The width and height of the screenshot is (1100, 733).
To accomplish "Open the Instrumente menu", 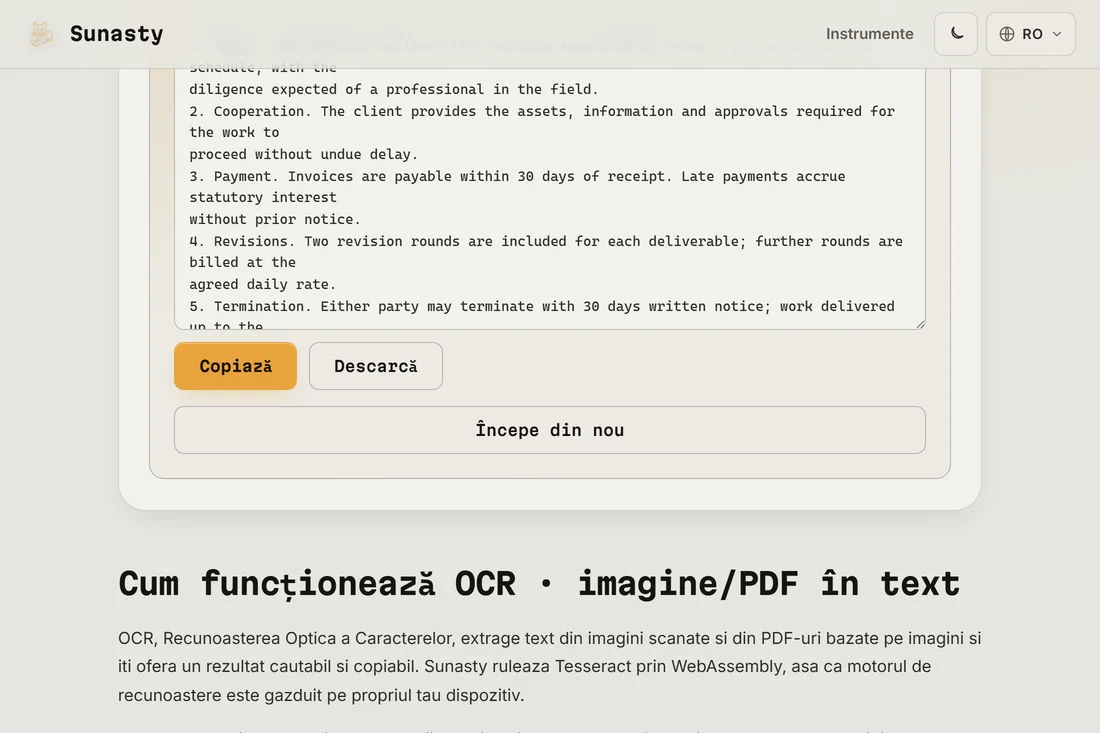I will click(869, 34).
